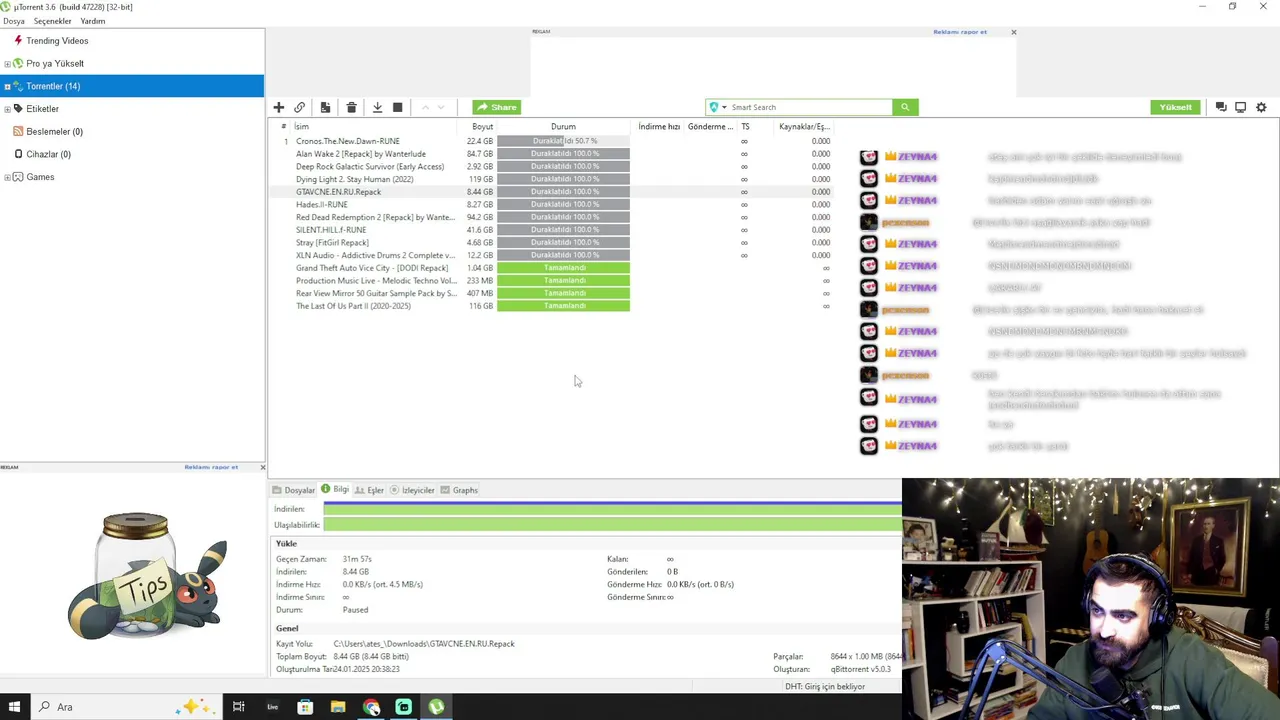
Task: Open the Yardım menu
Action: coord(93,21)
